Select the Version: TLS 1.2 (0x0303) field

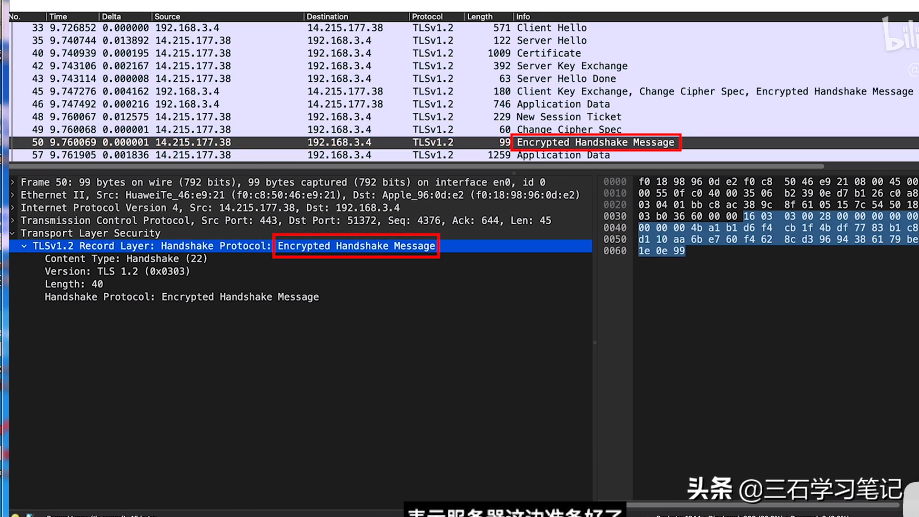click(117, 271)
